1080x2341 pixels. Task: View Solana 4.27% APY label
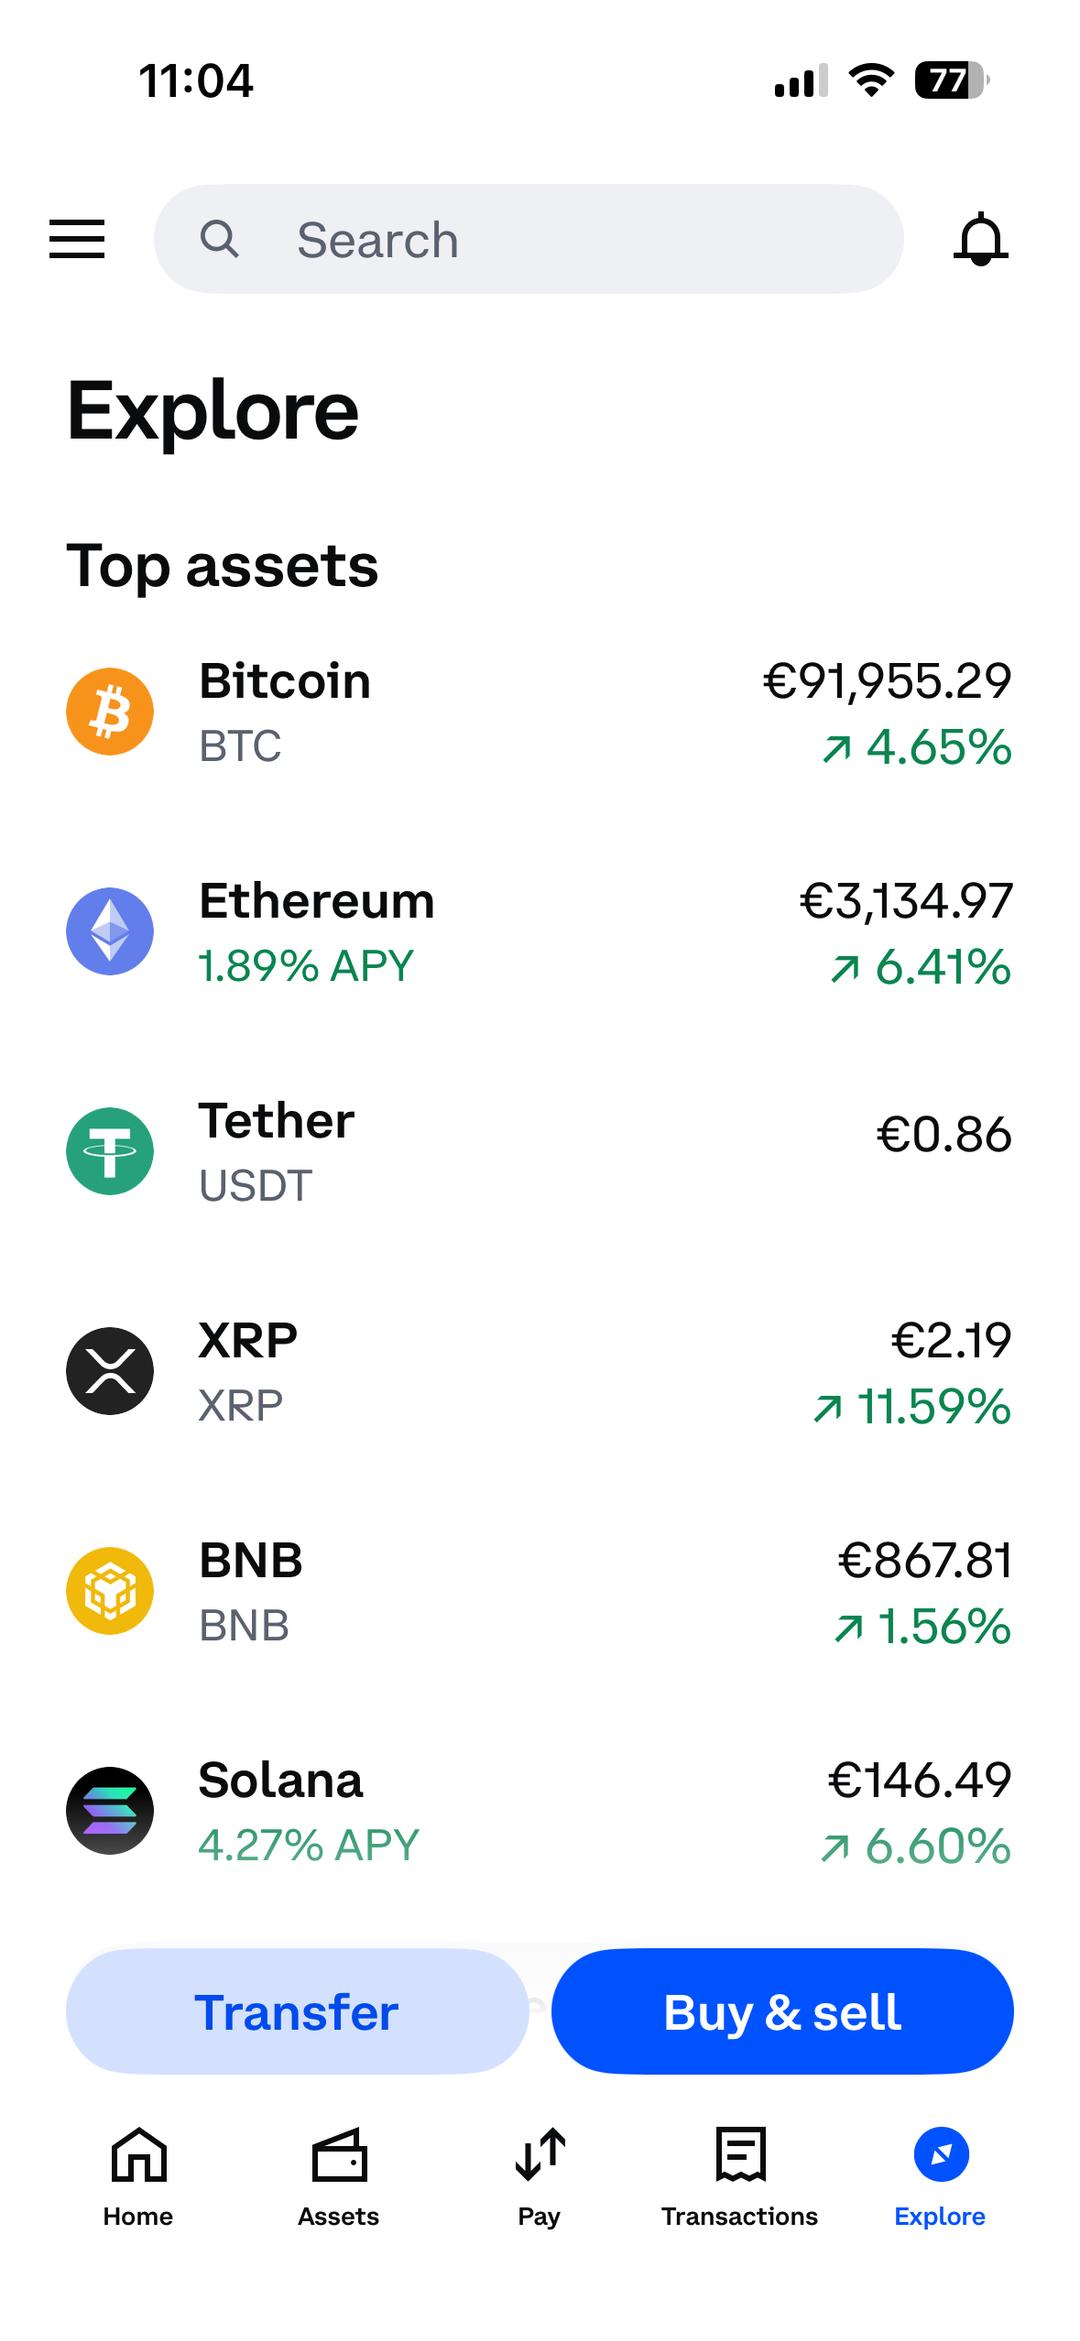309,1846
